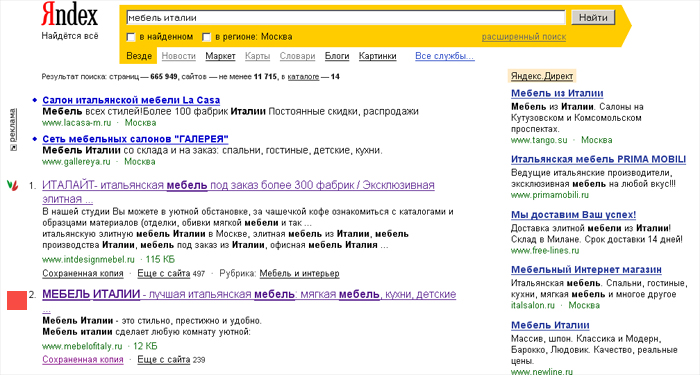Click the 'каталоге' link in result stats
The height and width of the screenshot is (375, 700).
303,77
